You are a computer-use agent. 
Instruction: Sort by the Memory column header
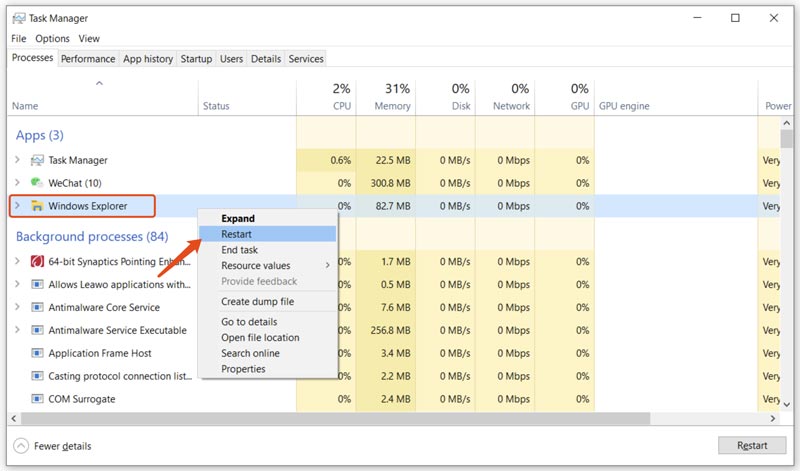point(386,97)
